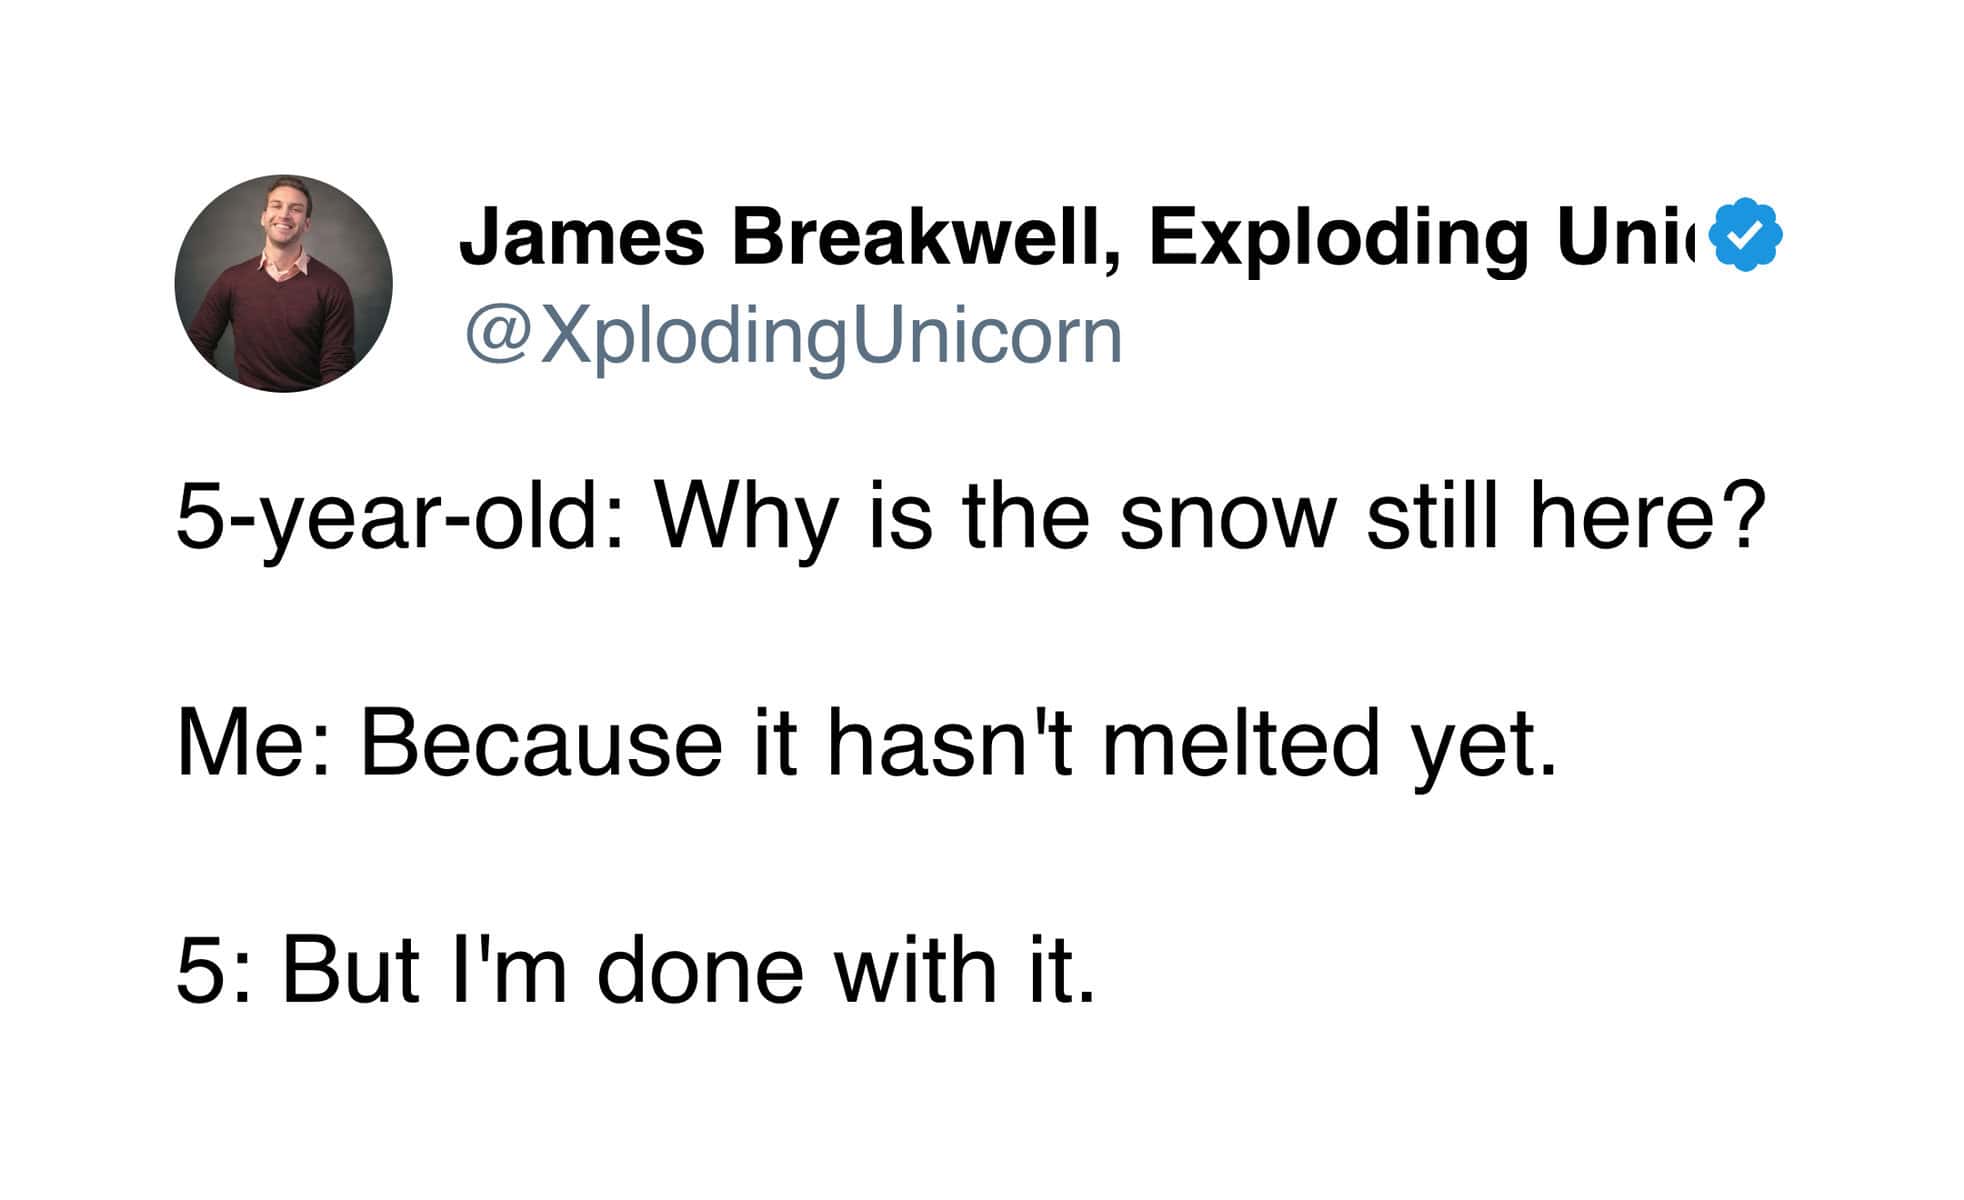Screen dimensions: 1964x1200
Task: Click the word "Why" in the first line
Action: tap(744, 518)
